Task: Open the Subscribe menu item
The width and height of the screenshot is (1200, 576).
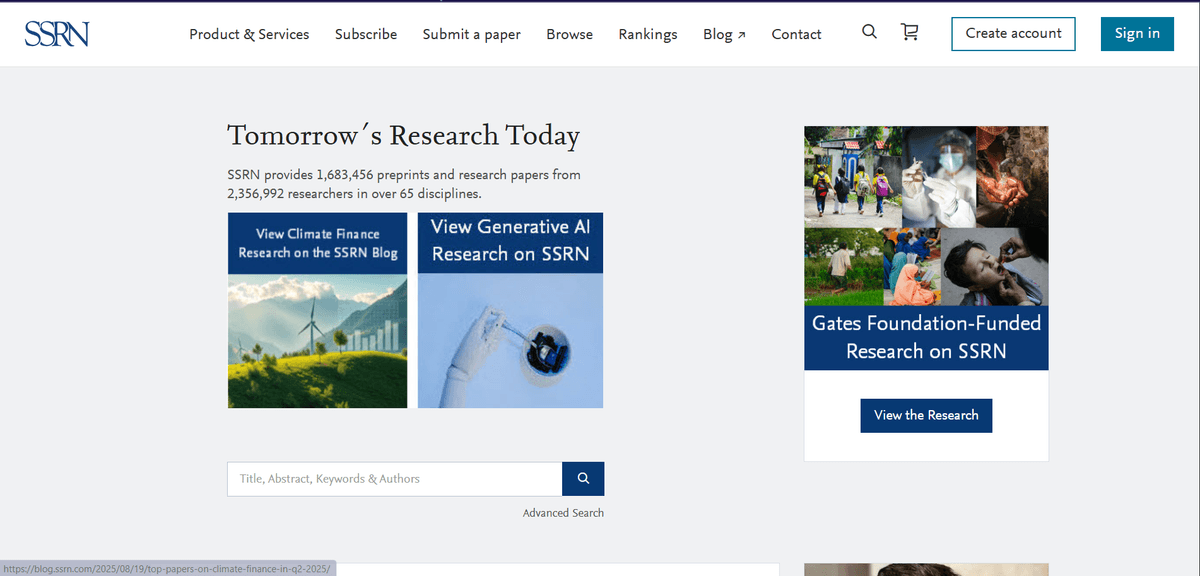Action: [x=366, y=34]
